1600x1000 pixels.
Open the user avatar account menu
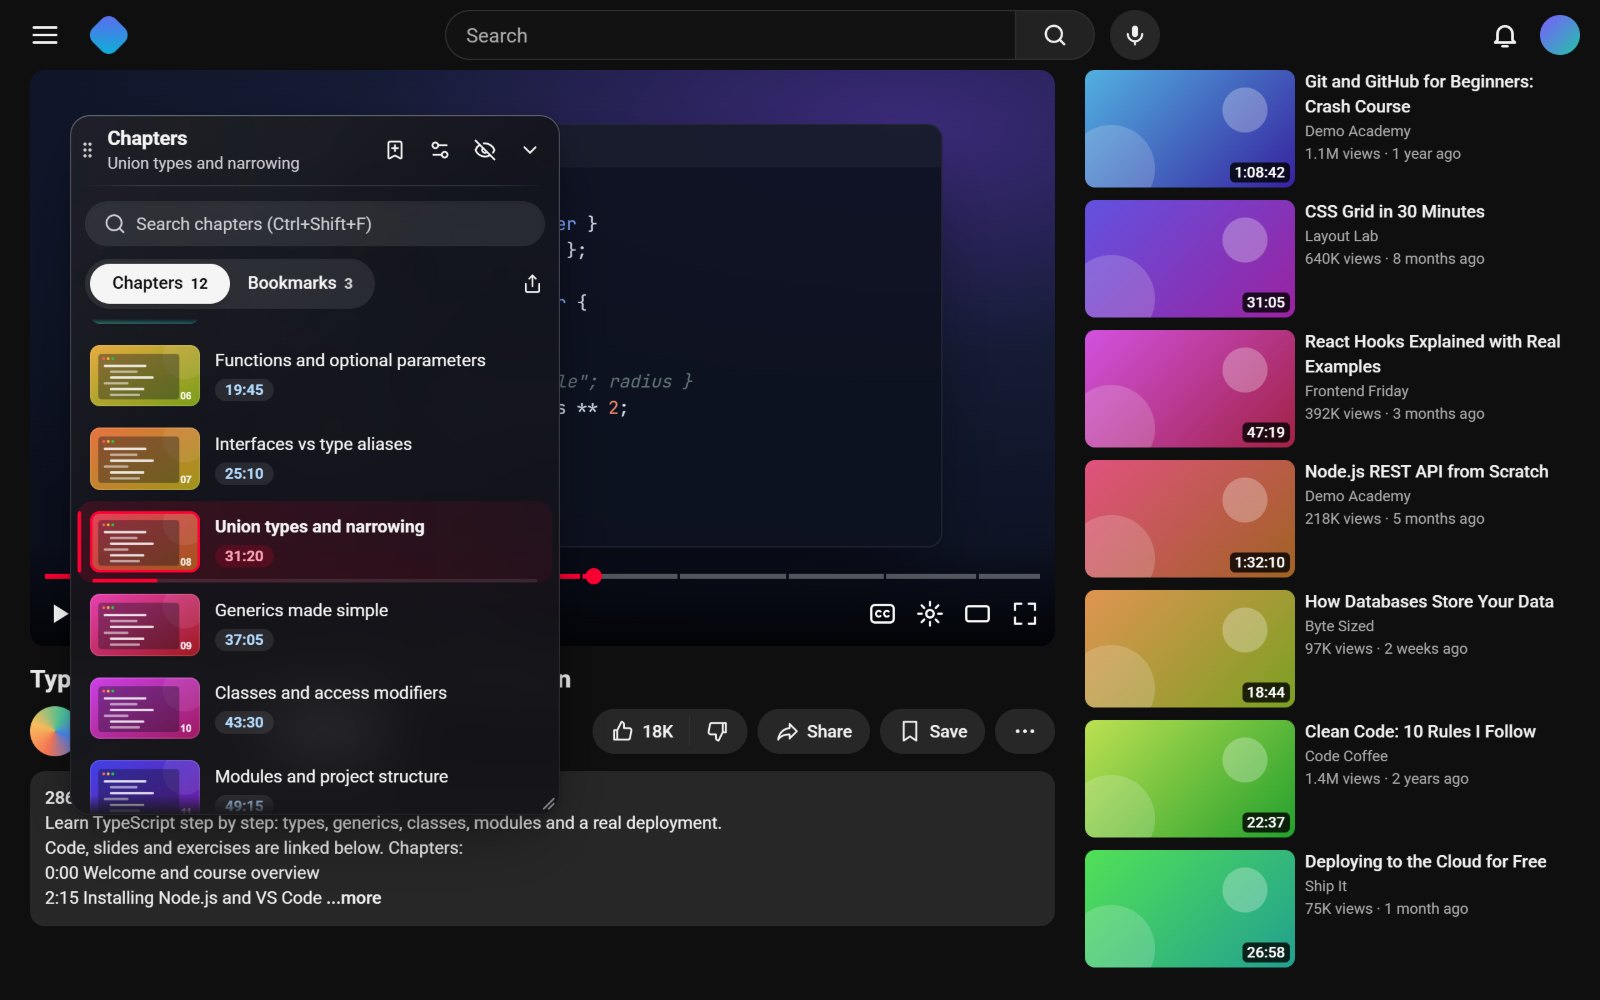click(1560, 35)
